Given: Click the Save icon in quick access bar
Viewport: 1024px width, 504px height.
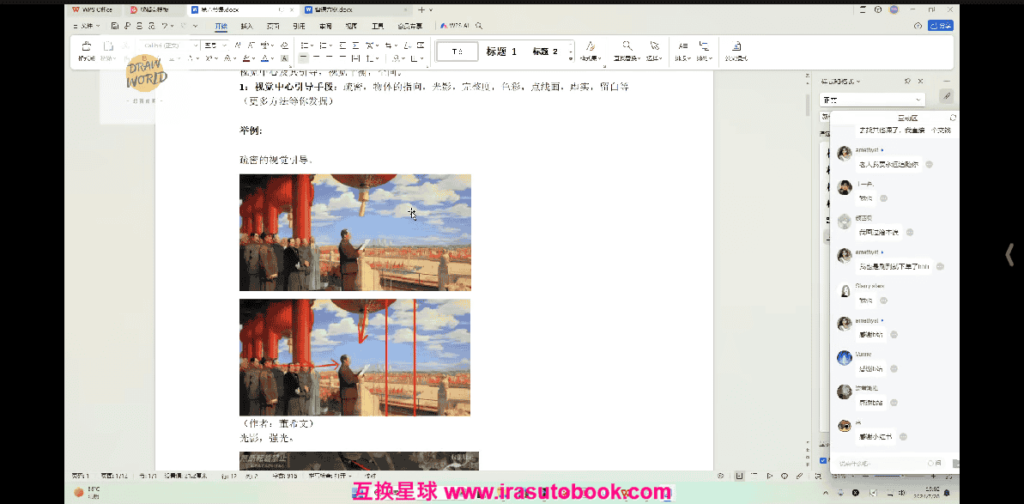Looking at the screenshot, I should pos(114,26).
